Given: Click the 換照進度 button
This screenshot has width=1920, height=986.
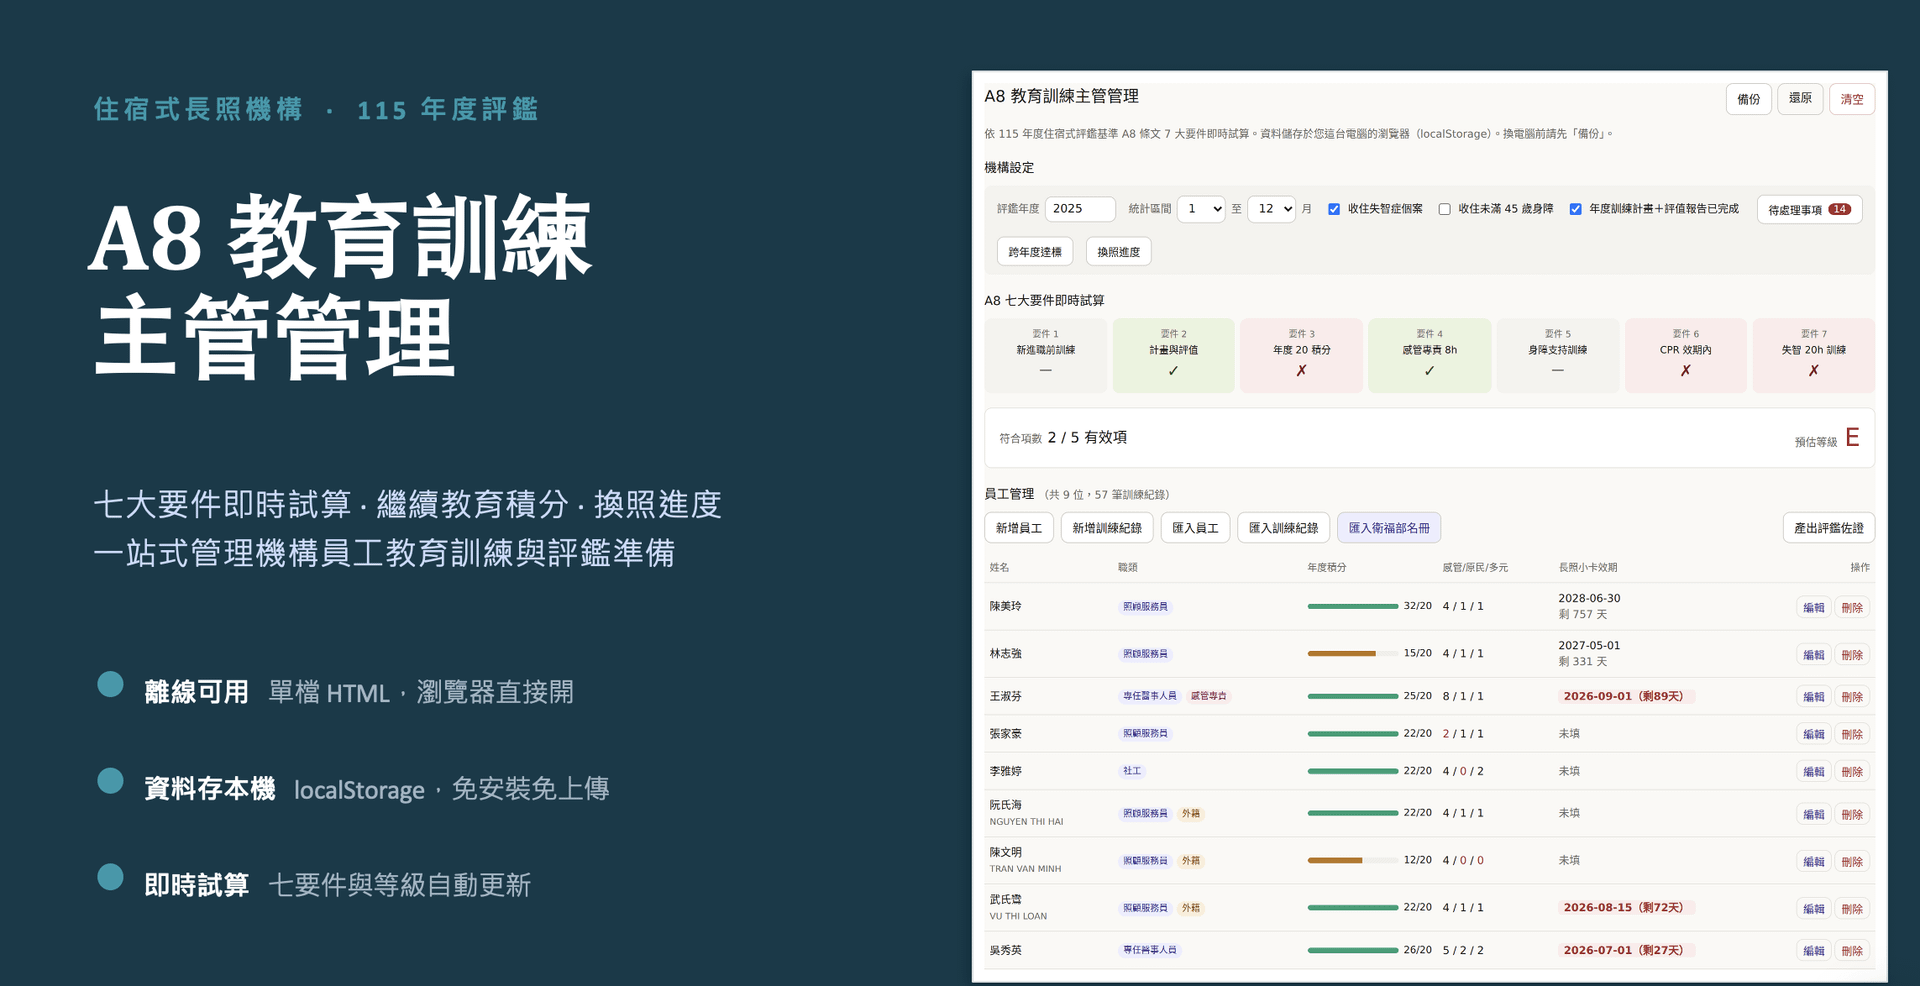Looking at the screenshot, I should tap(1118, 252).
